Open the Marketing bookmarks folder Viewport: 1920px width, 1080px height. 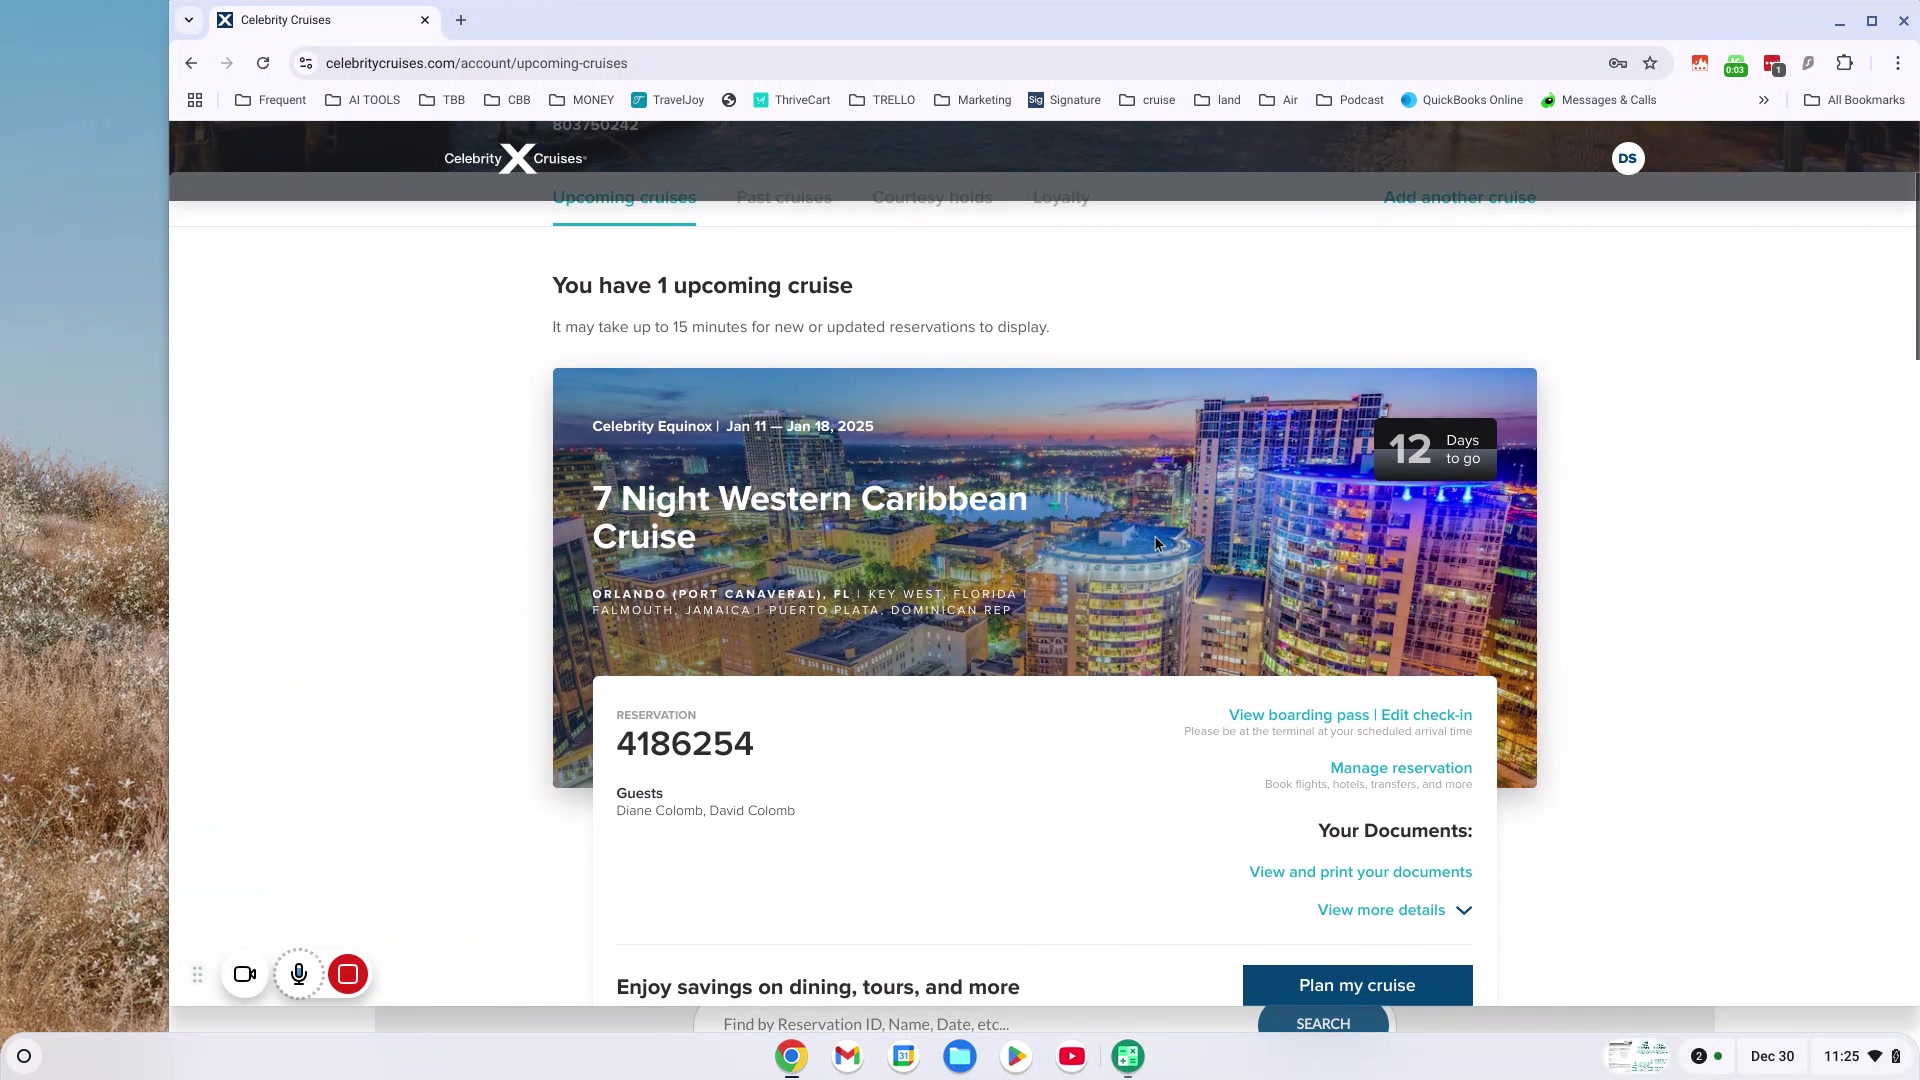tap(973, 100)
